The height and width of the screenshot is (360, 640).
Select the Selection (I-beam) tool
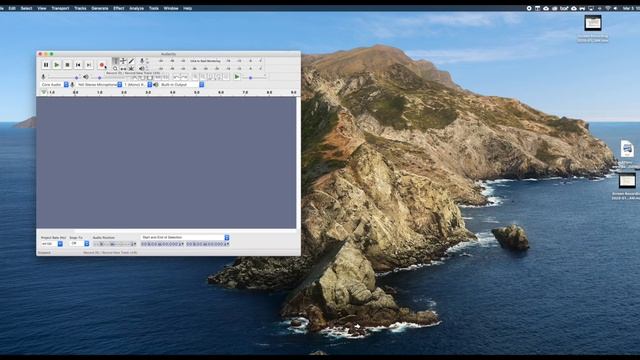pyautogui.click(x=116, y=61)
